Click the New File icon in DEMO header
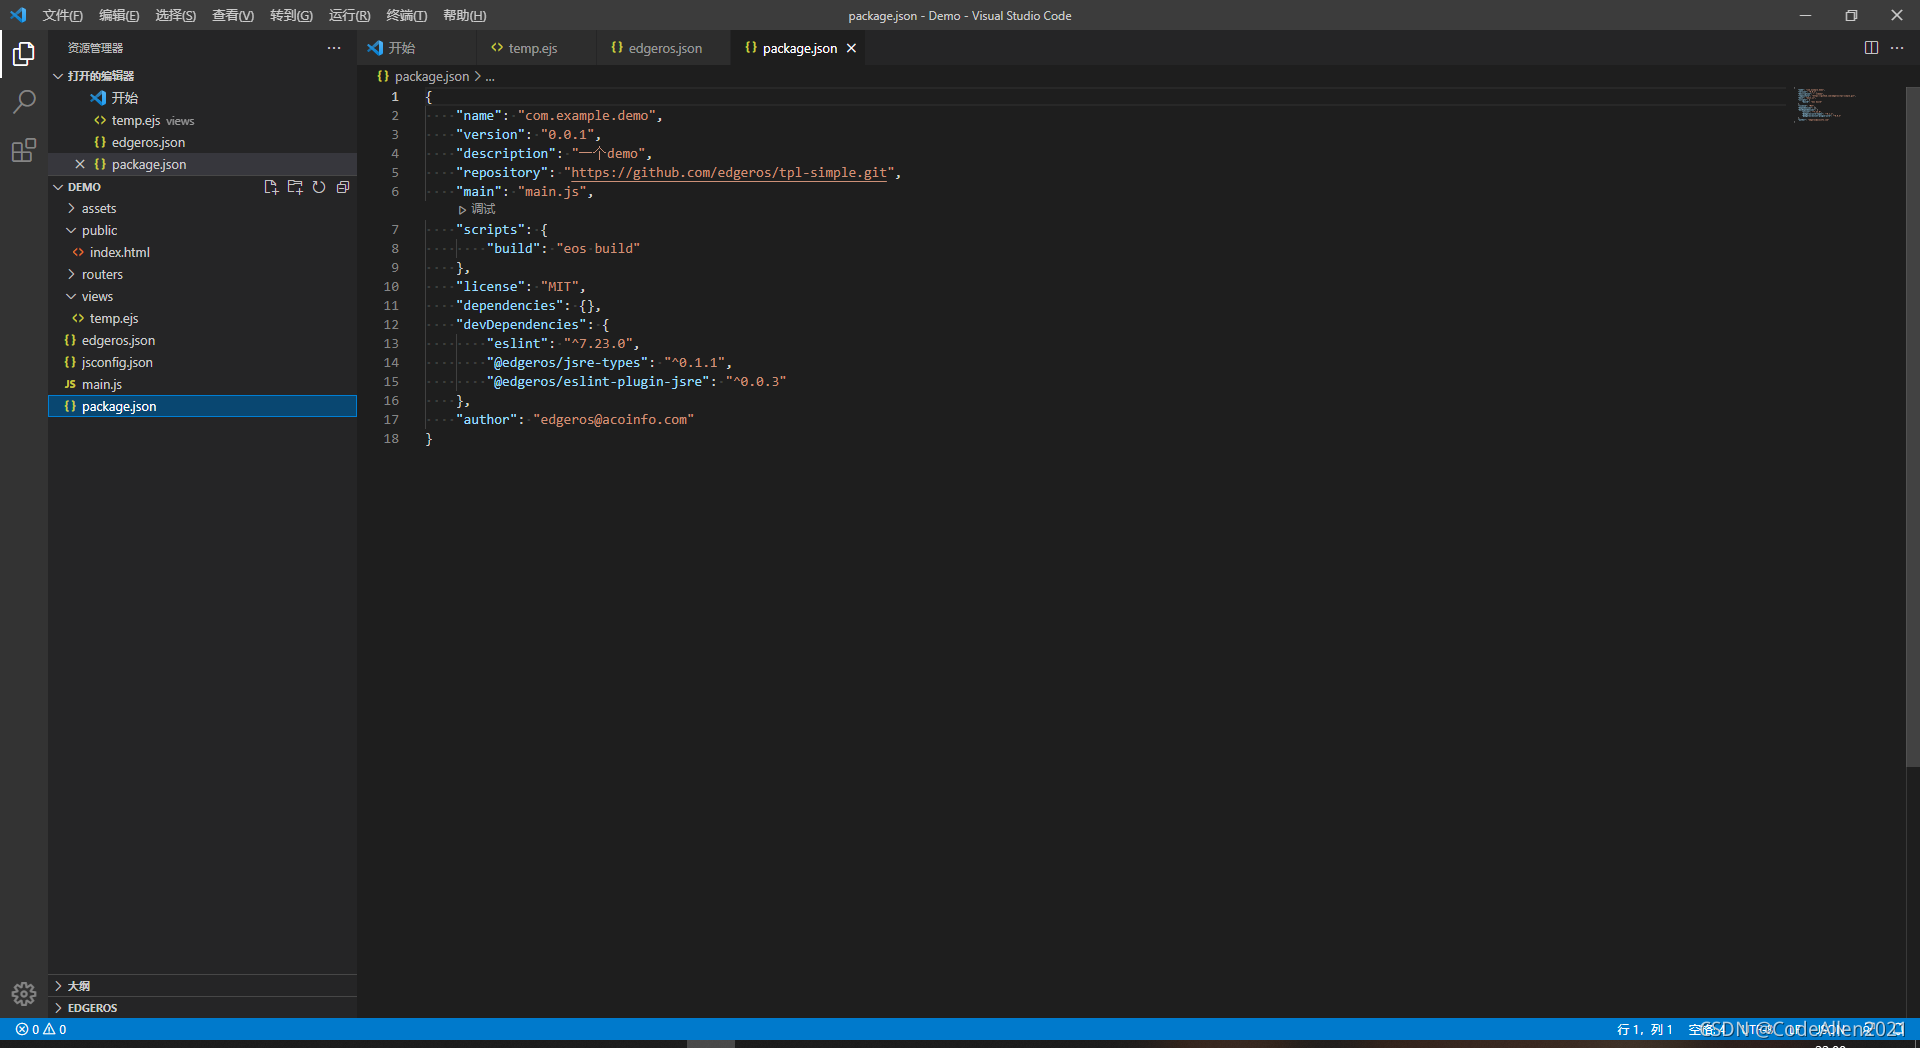Viewport: 1920px width, 1048px height. pyautogui.click(x=271, y=187)
